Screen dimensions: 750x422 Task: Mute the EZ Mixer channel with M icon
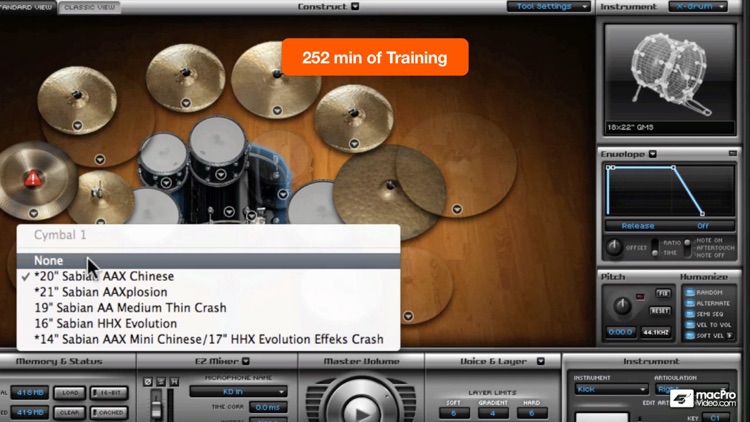coord(174,381)
